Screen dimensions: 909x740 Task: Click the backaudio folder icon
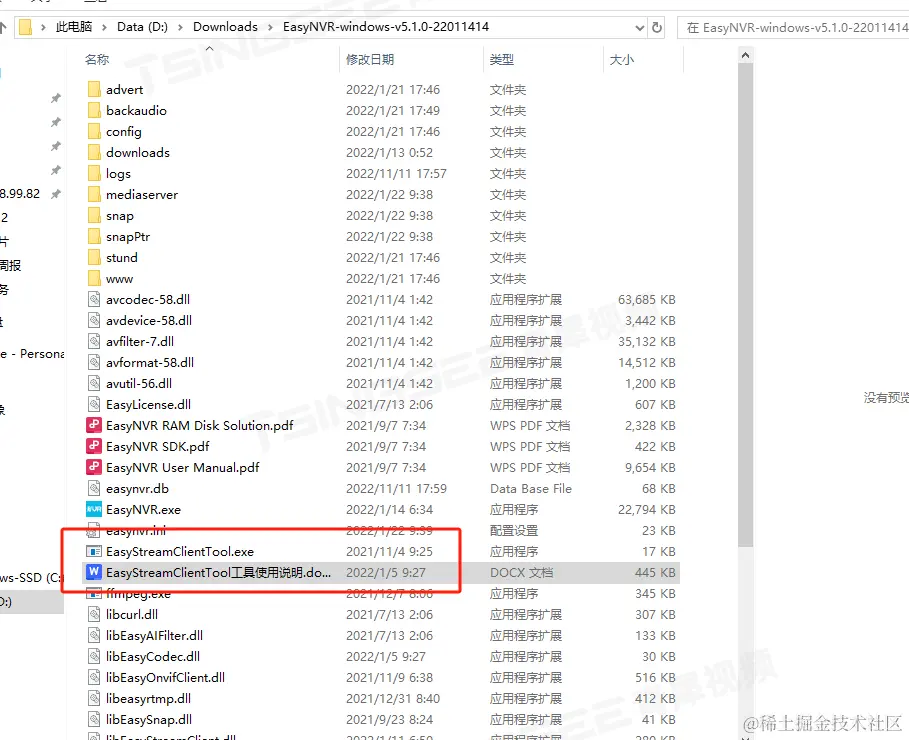point(94,110)
